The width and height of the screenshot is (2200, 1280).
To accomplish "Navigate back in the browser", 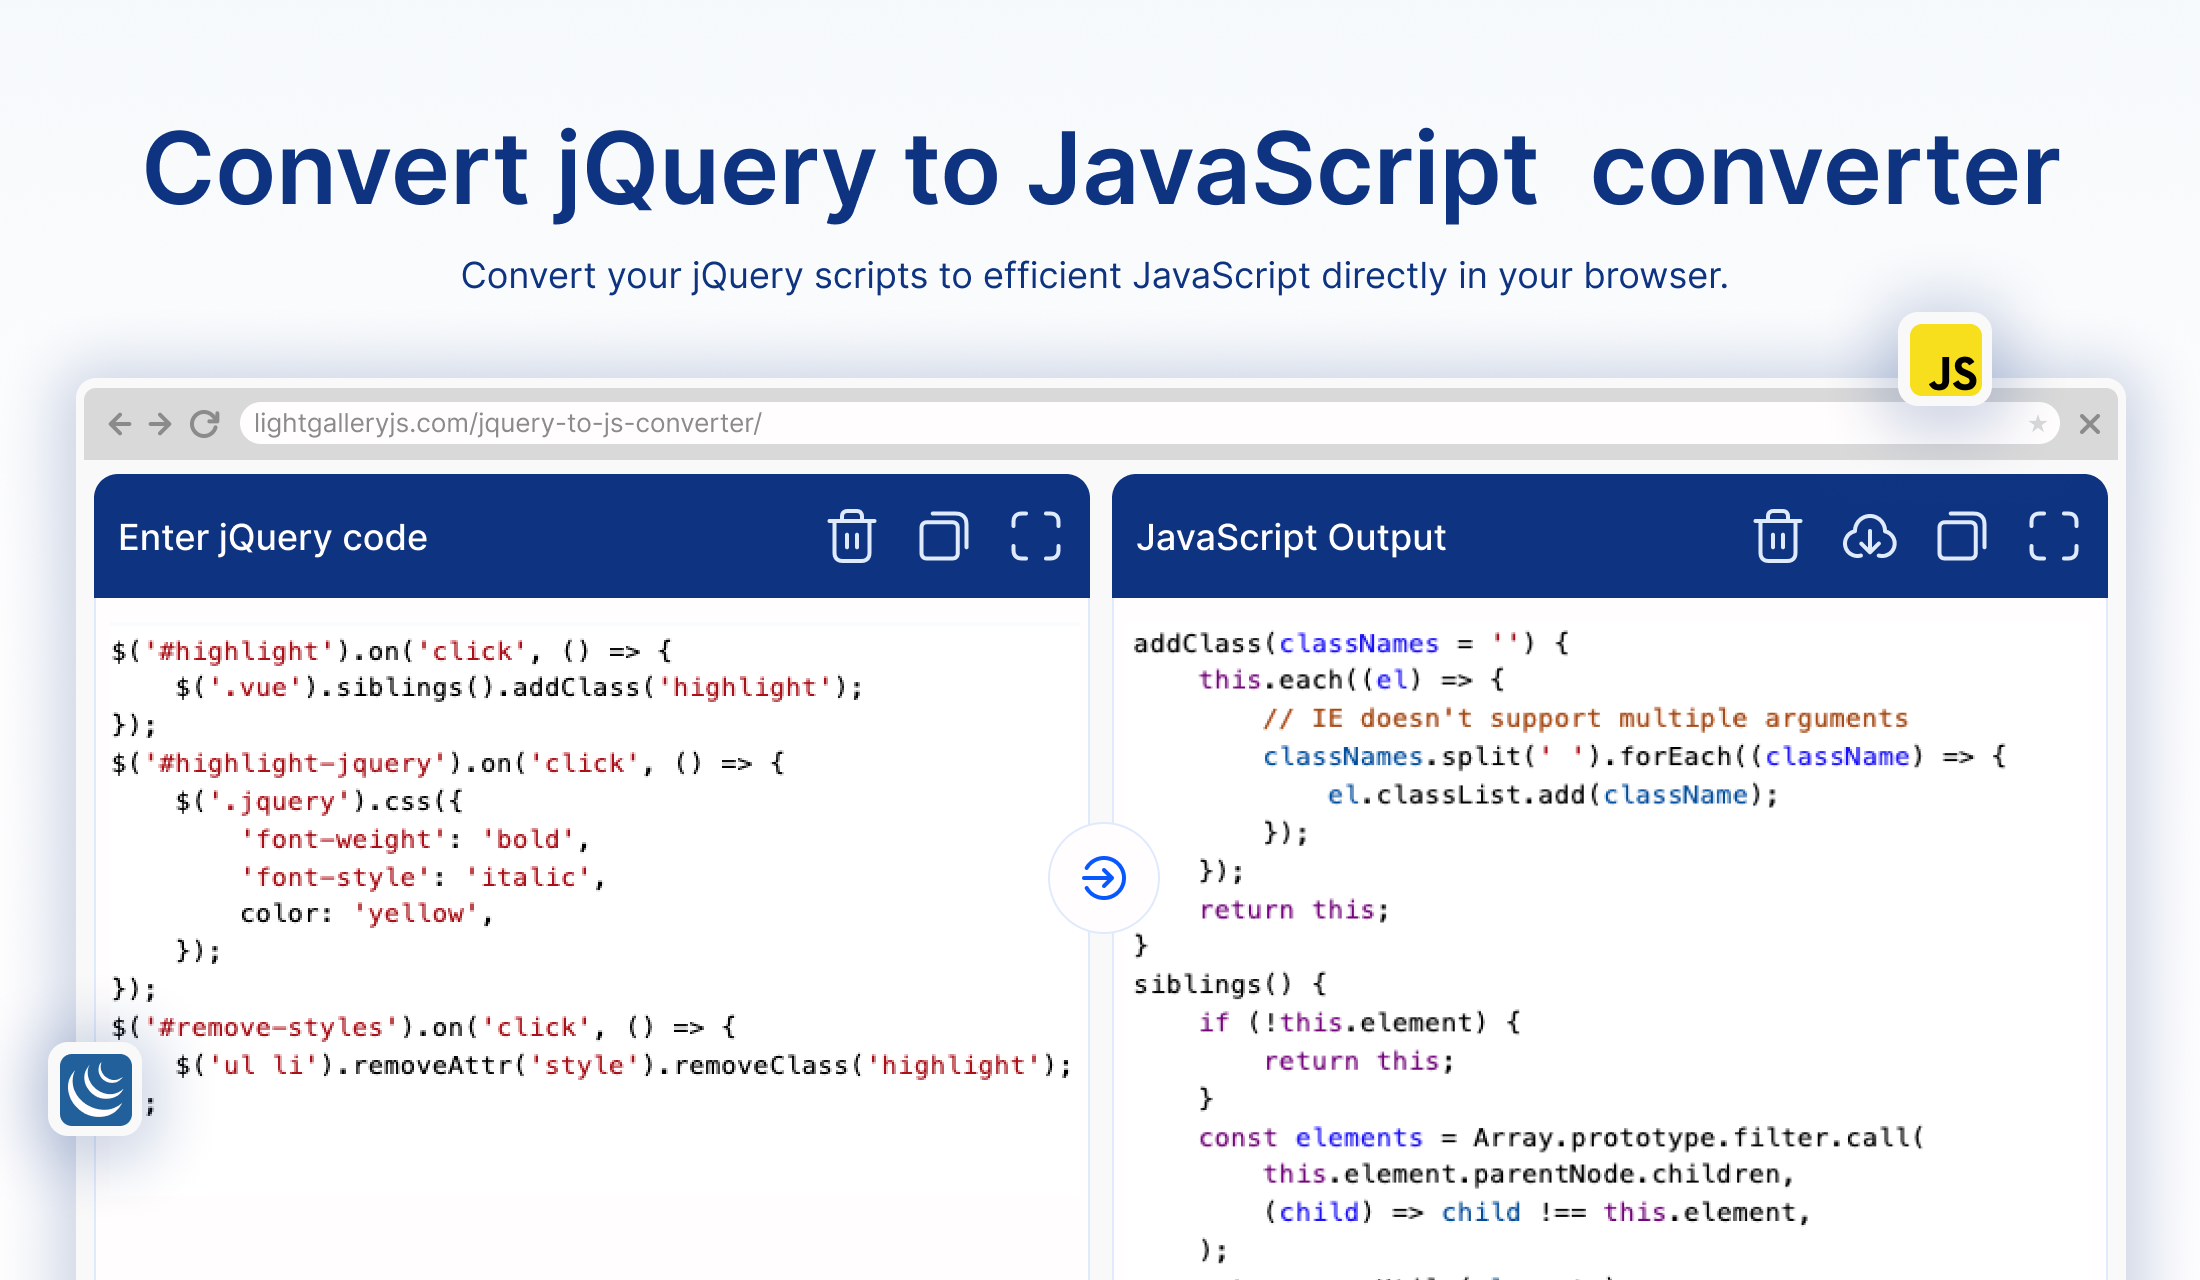I will [120, 423].
